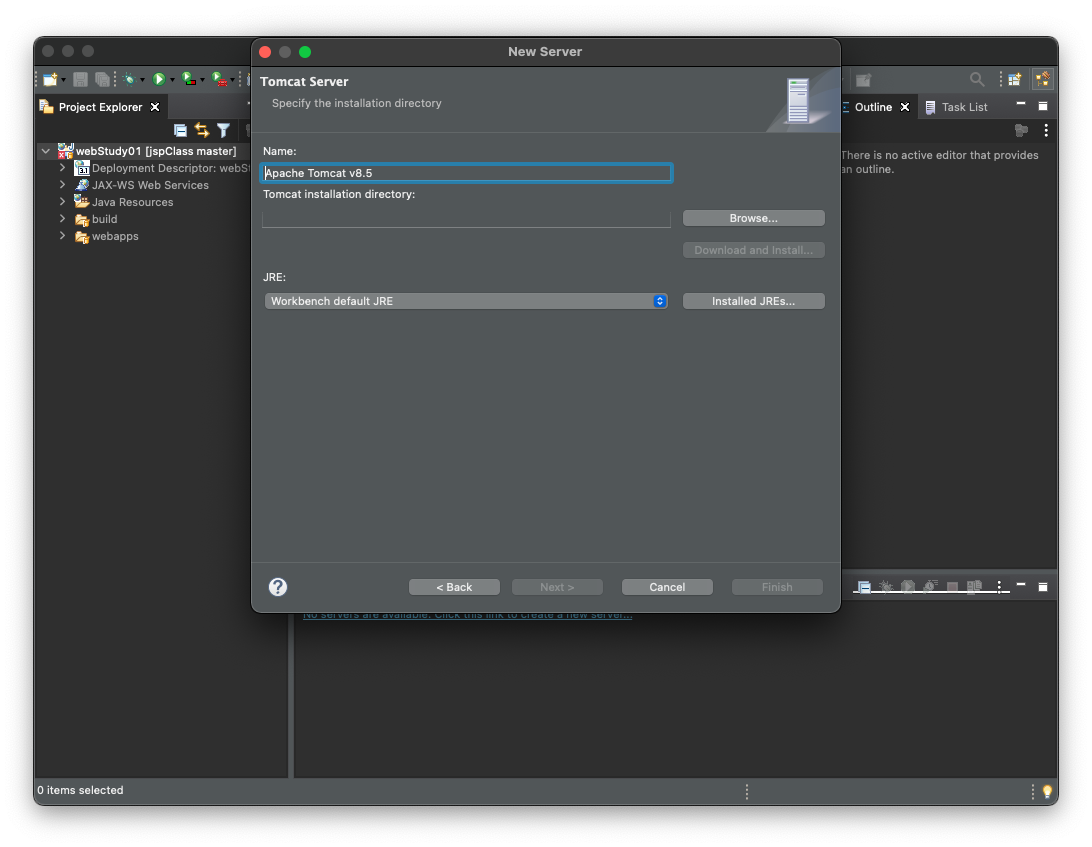Click Servers view stop square icon
The width and height of the screenshot is (1092, 847).
[953, 587]
